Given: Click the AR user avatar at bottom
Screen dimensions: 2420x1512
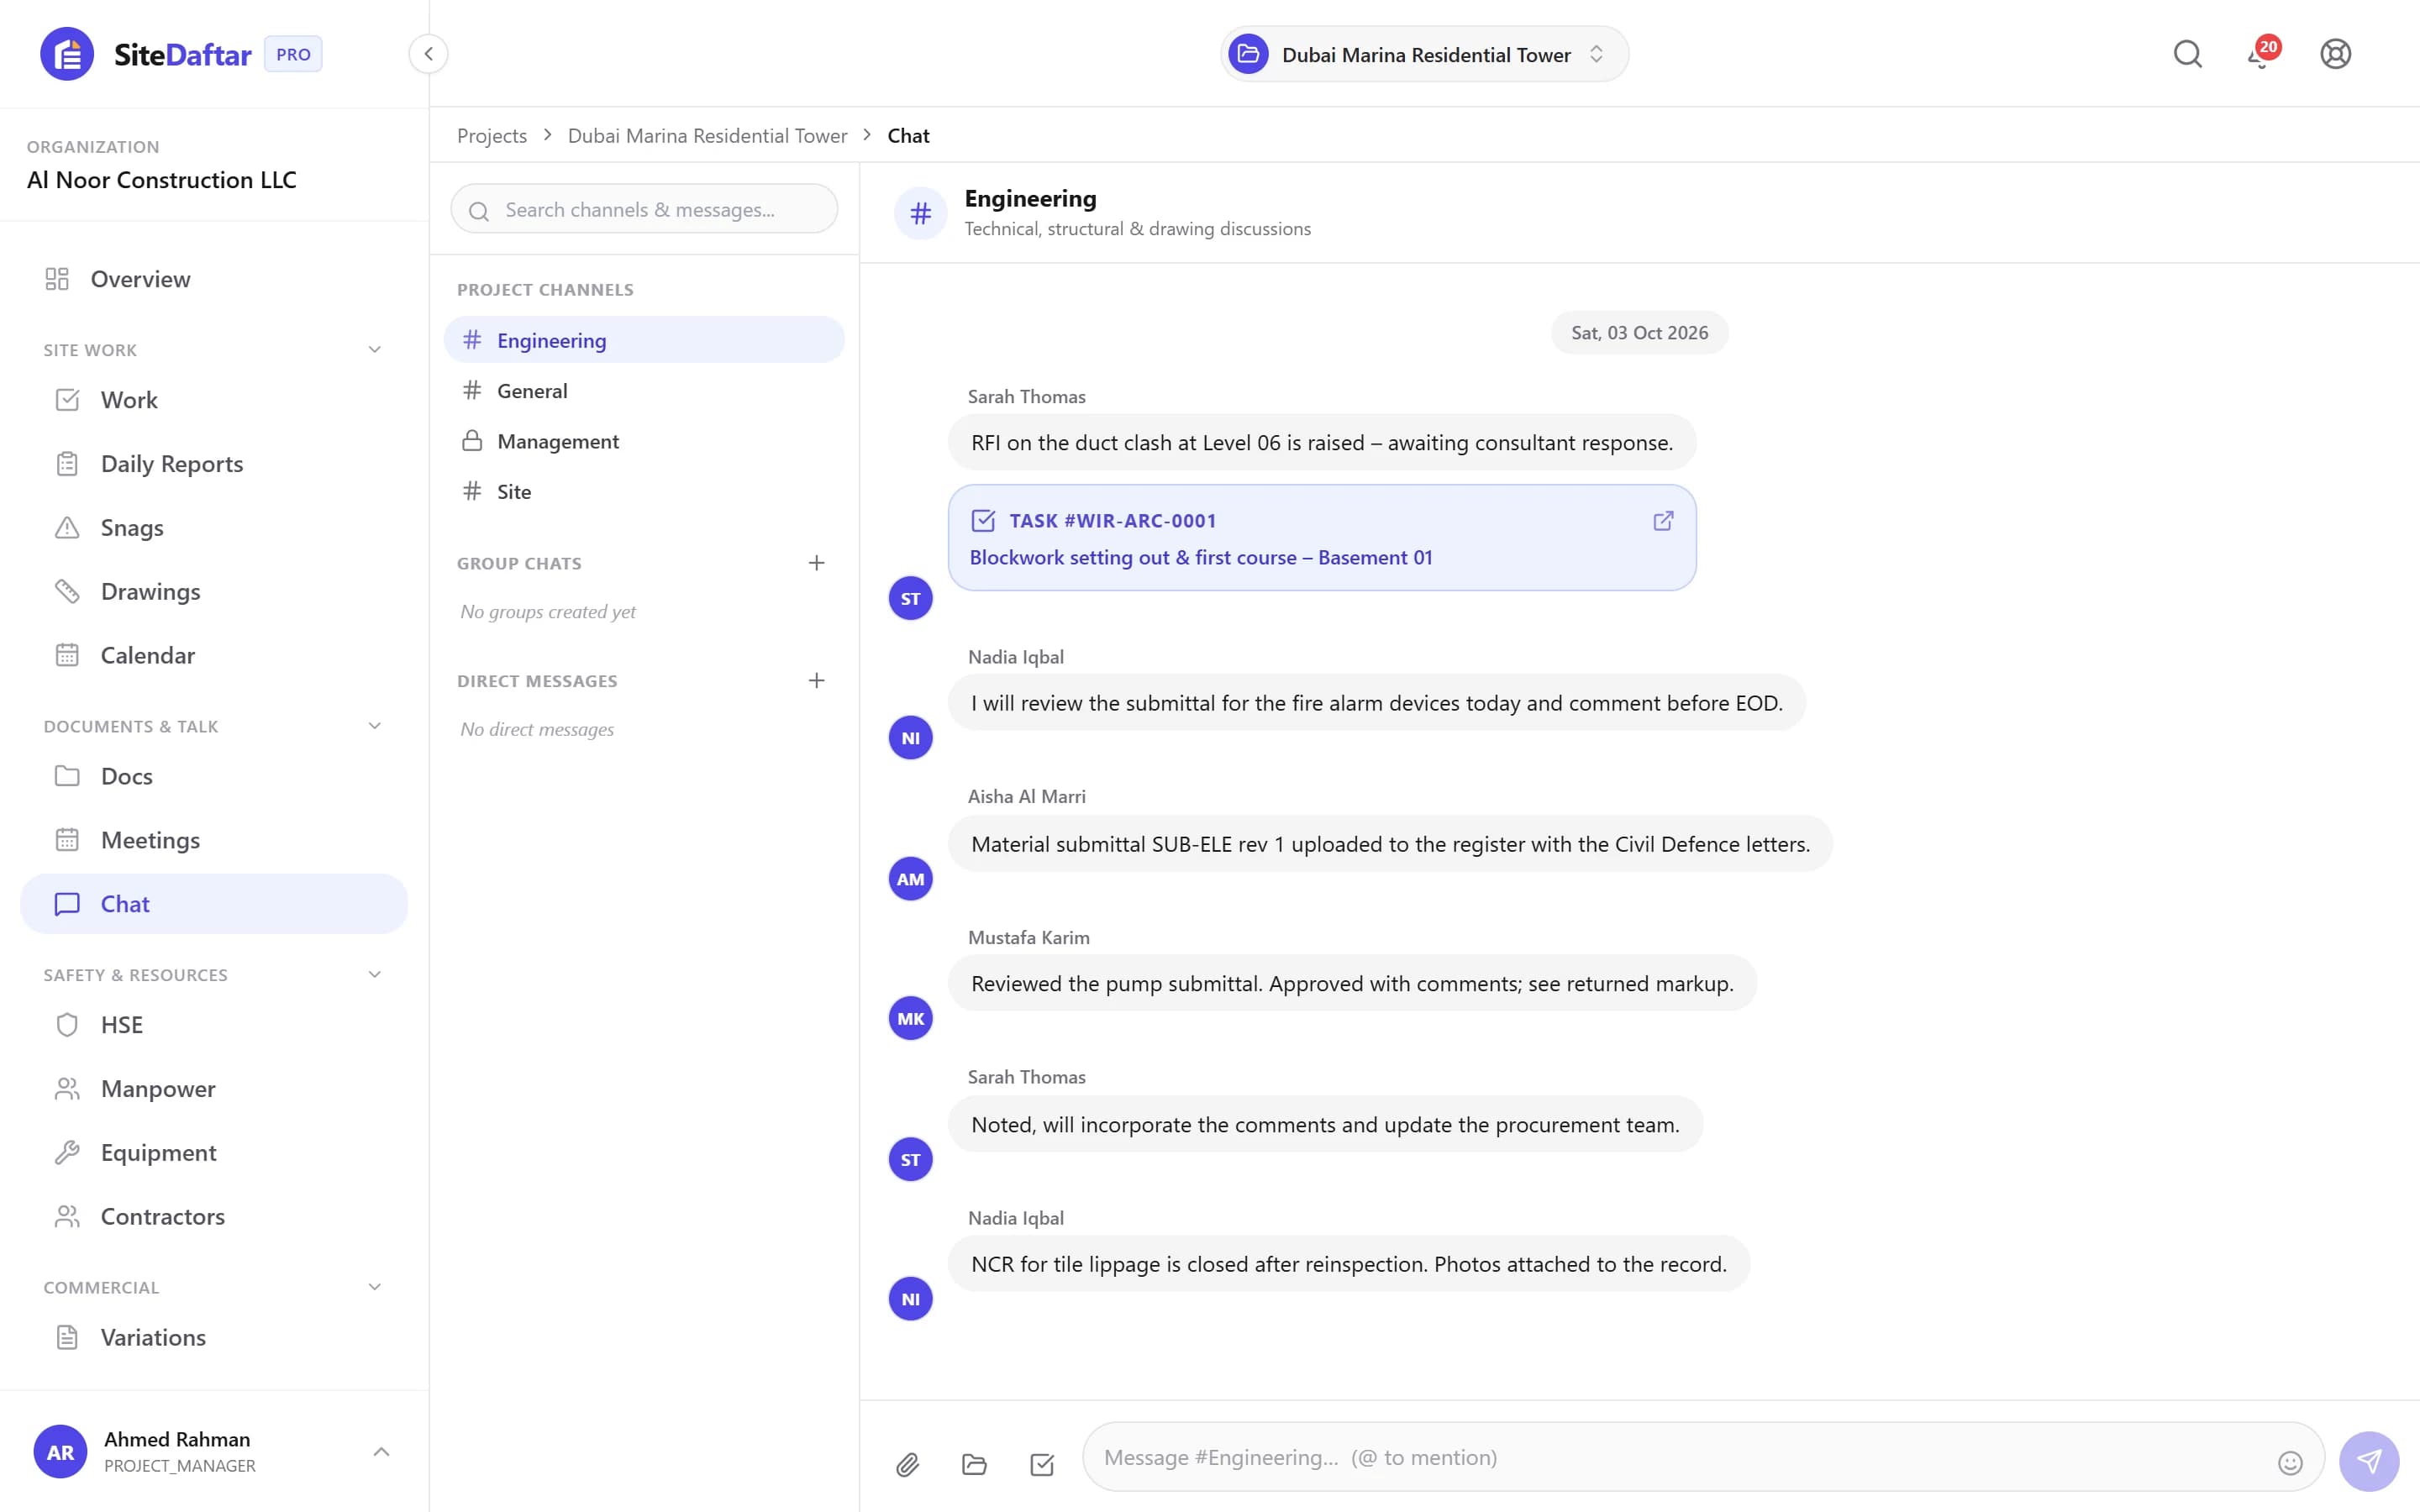Looking at the screenshot, I should click(x=60, y=1452).
